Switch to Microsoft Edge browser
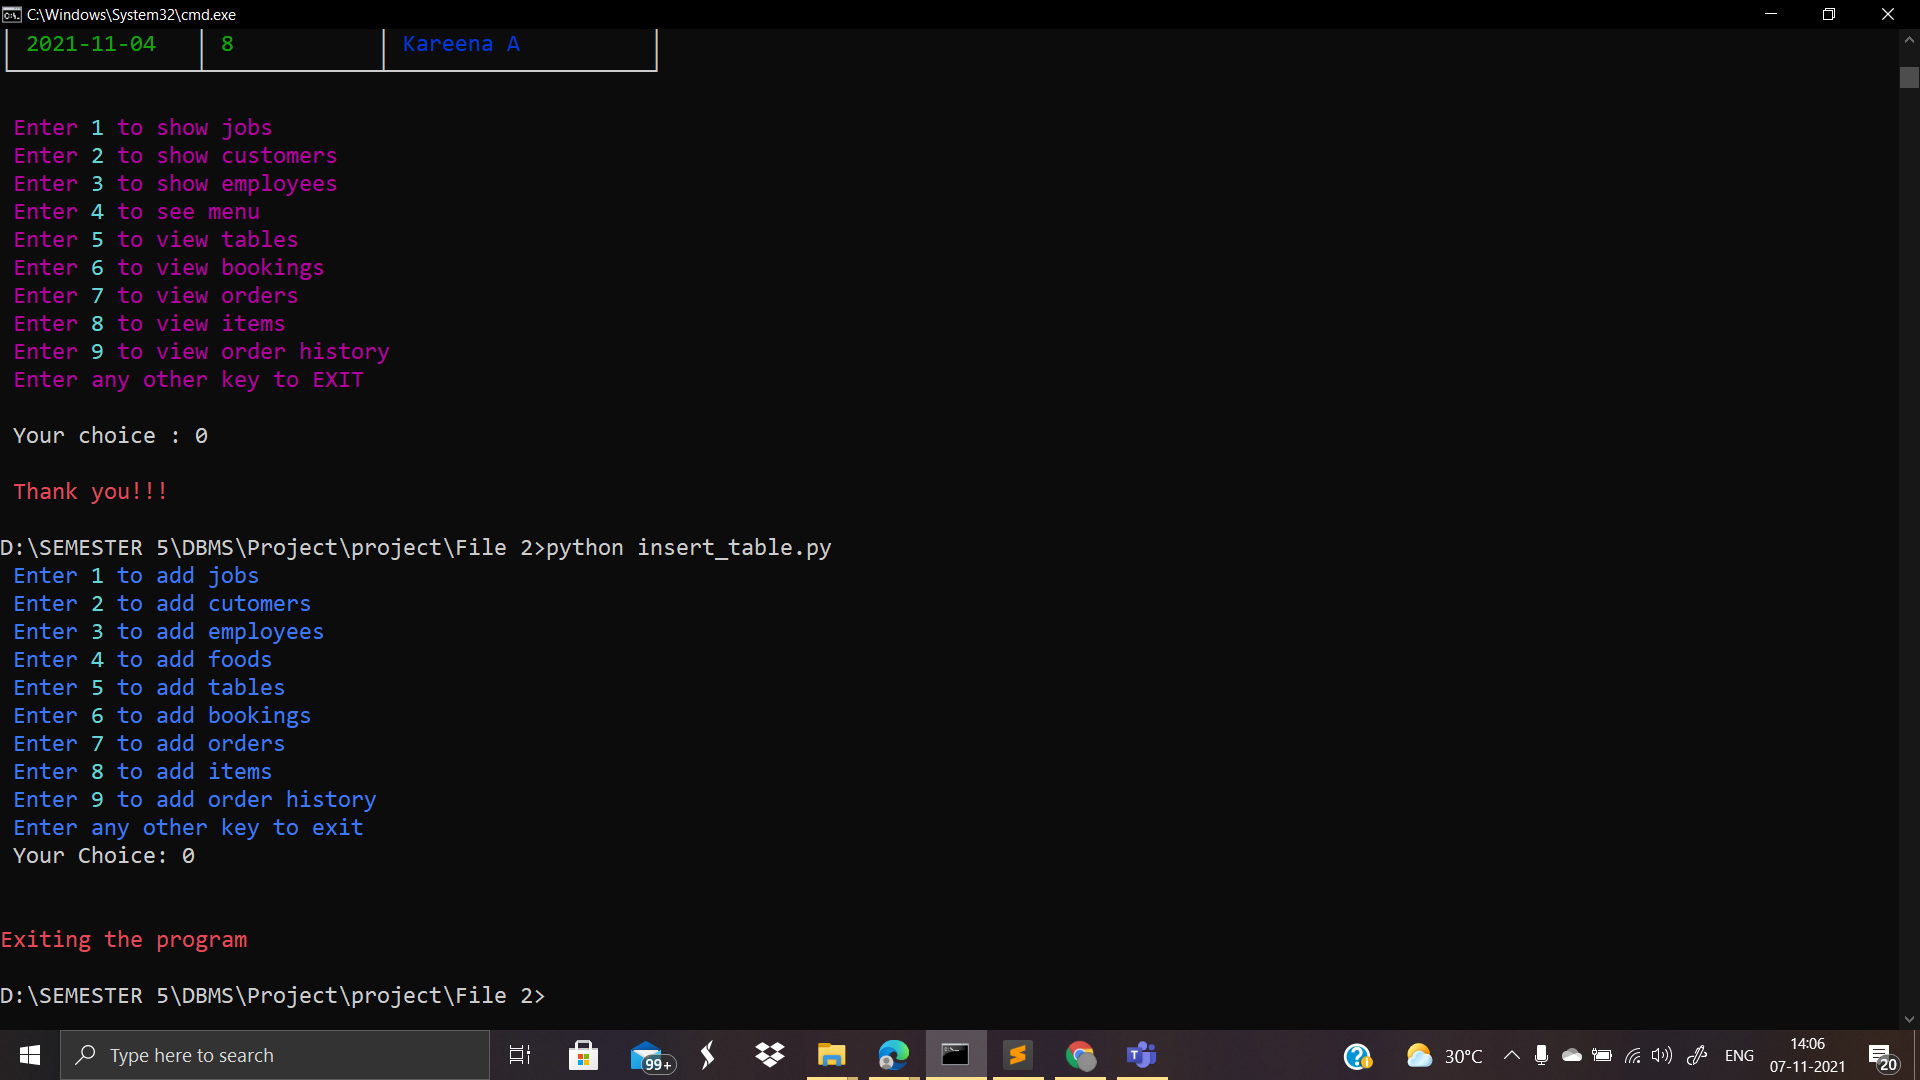Viewport: 1920px width, 1080px height. click(893, 1055)
